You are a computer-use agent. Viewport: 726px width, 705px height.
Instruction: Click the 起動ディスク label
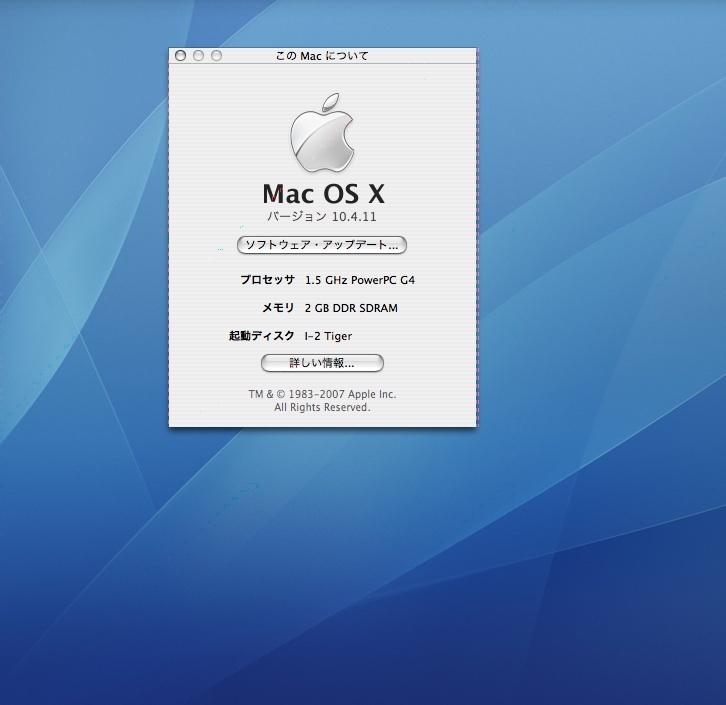[262, 336]
